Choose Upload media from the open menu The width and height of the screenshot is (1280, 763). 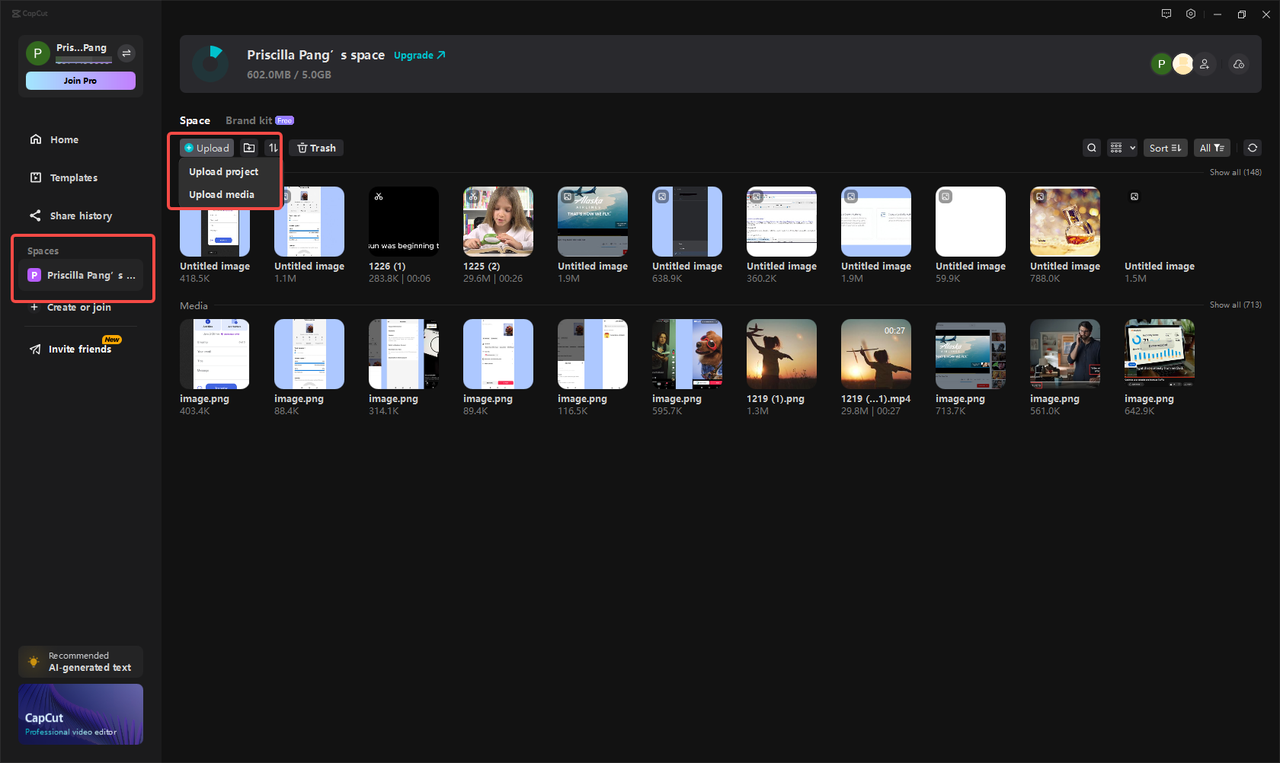click(x=221, y=194)
